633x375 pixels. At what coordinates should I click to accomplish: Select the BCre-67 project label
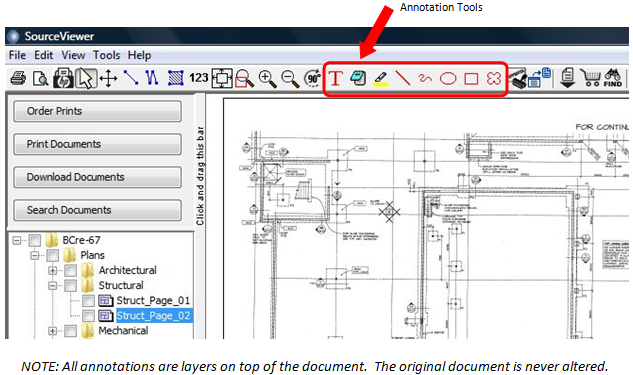pyautogui.click(x=81, y=241)
